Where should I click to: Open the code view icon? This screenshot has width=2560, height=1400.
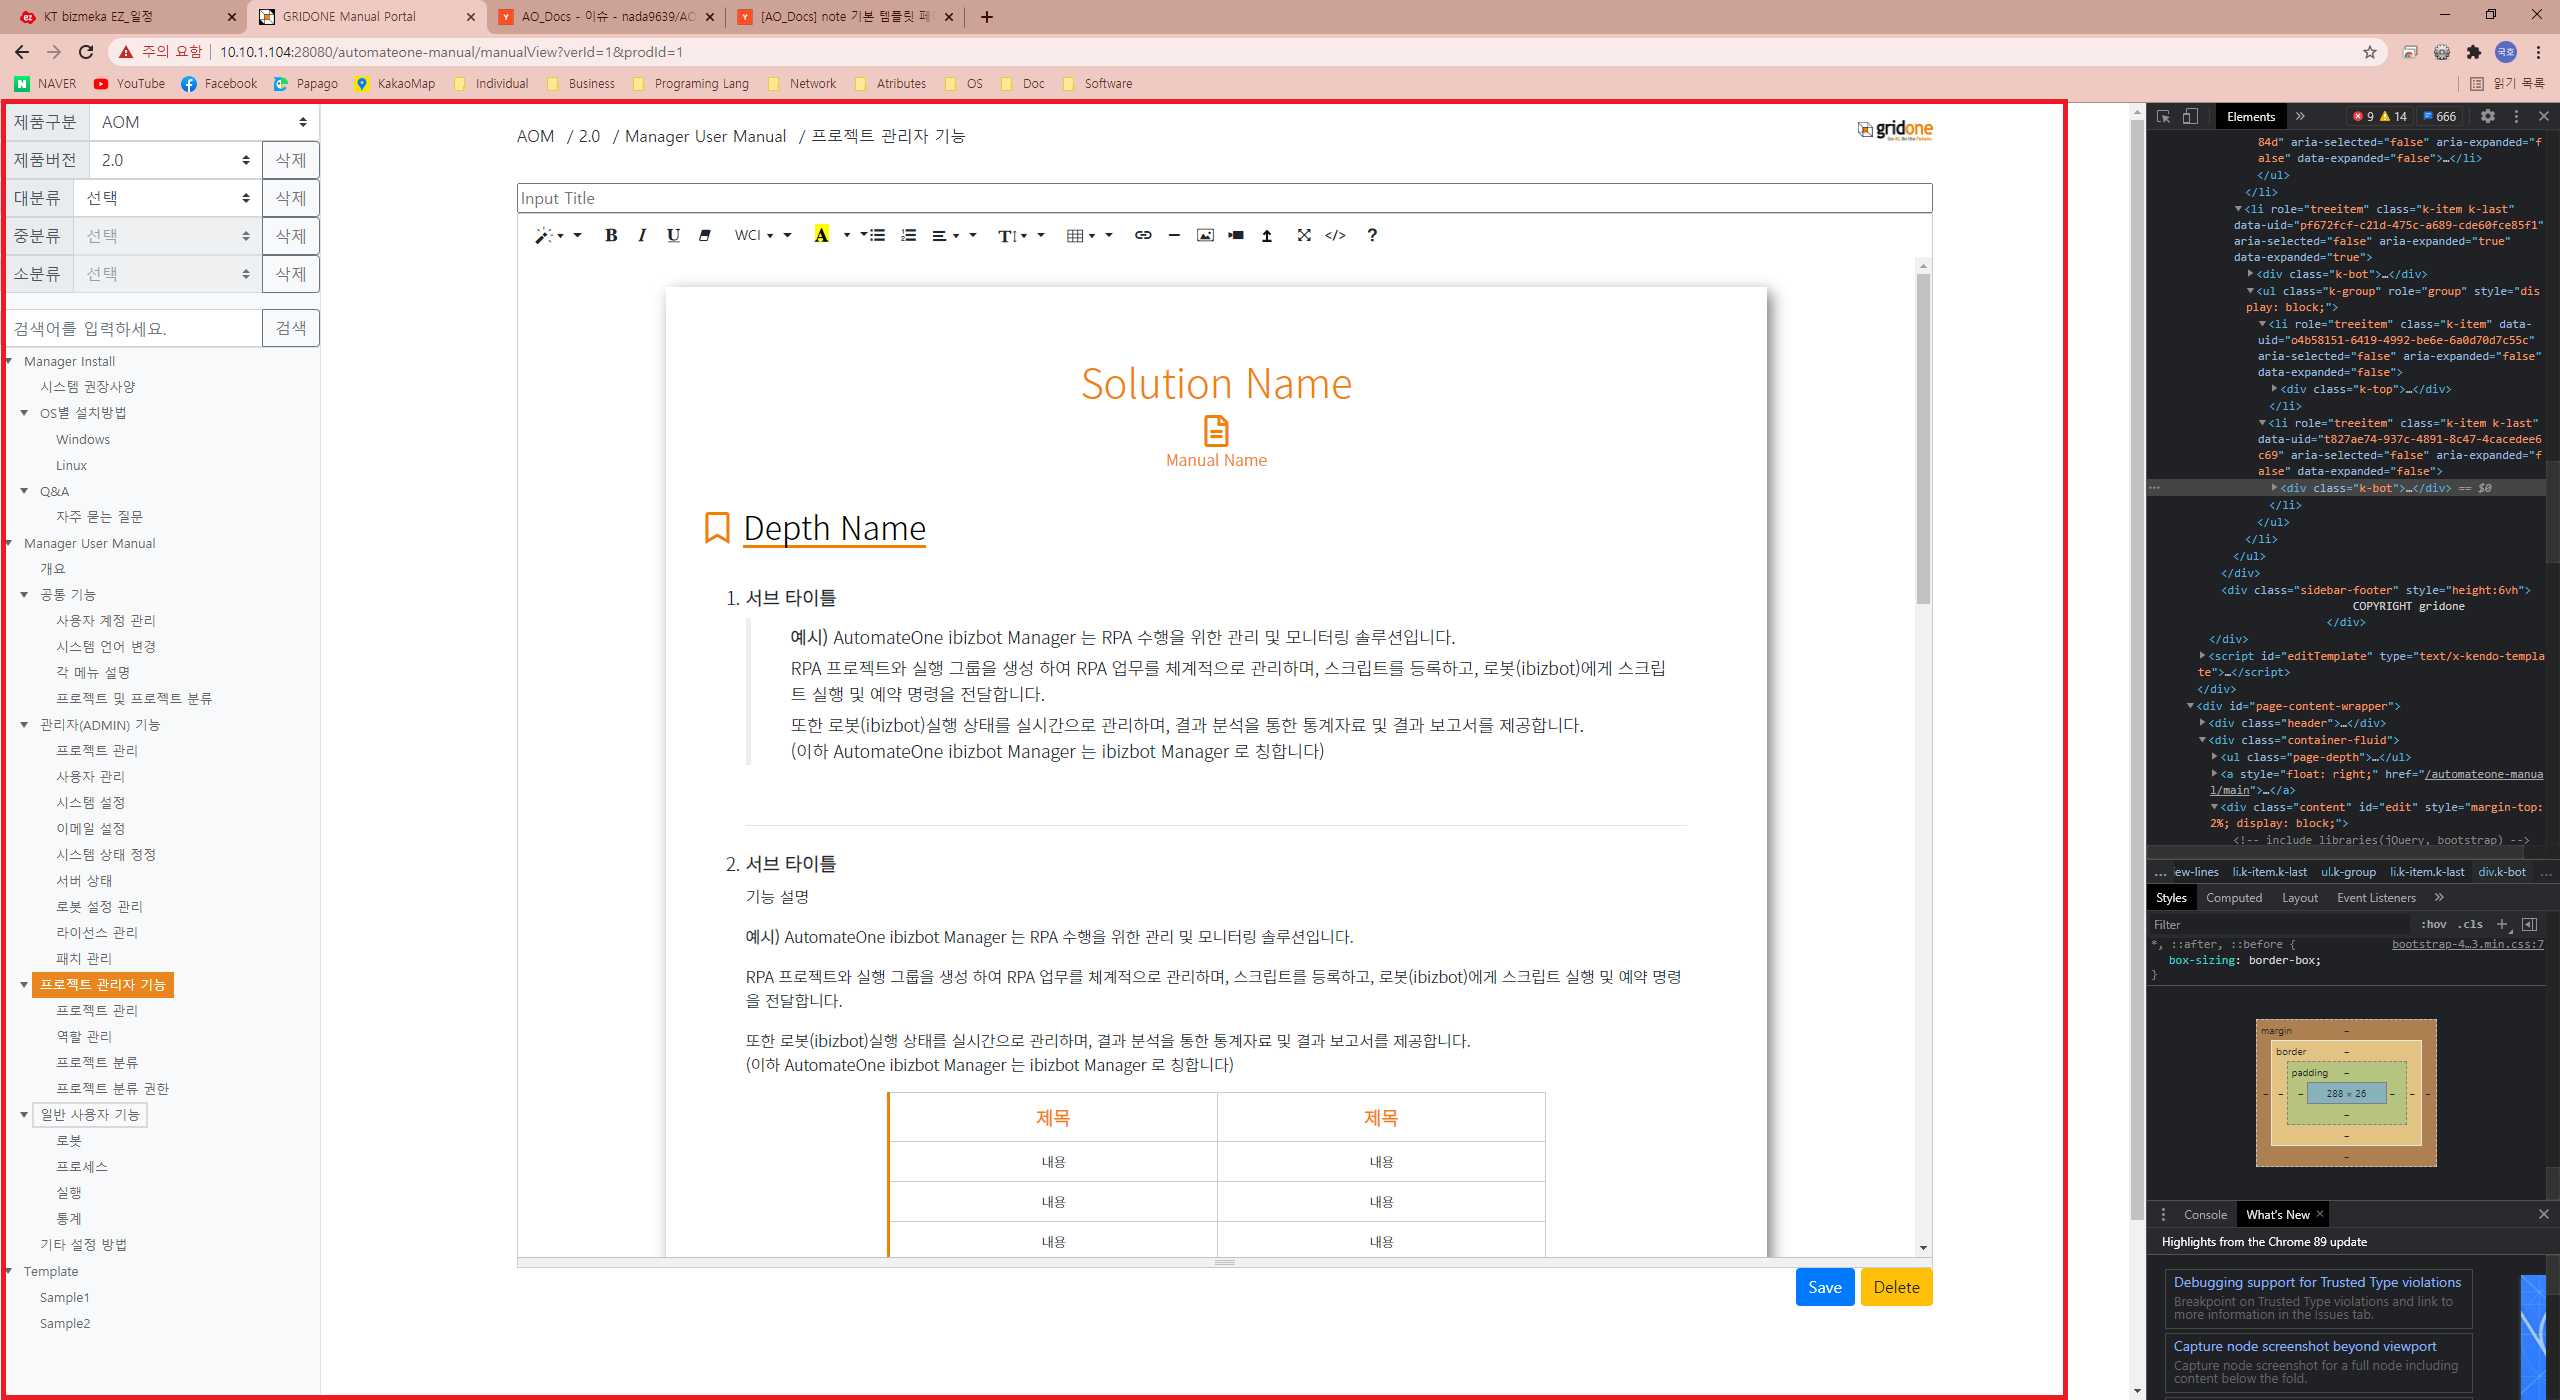[1335, 235]
